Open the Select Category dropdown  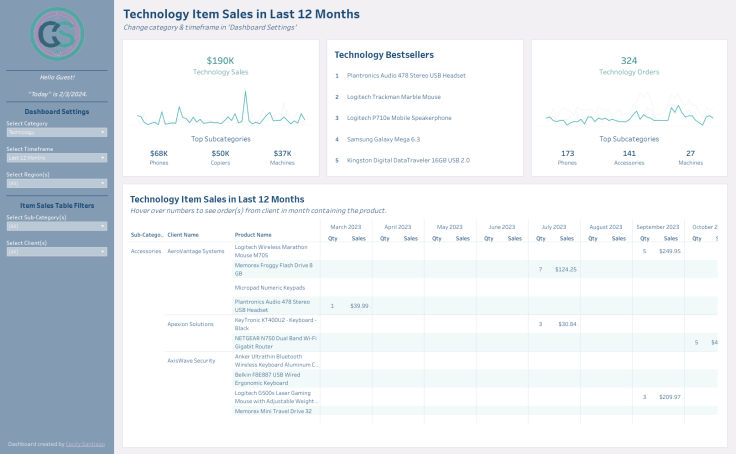pyautogui.click(x=56, y=132)
